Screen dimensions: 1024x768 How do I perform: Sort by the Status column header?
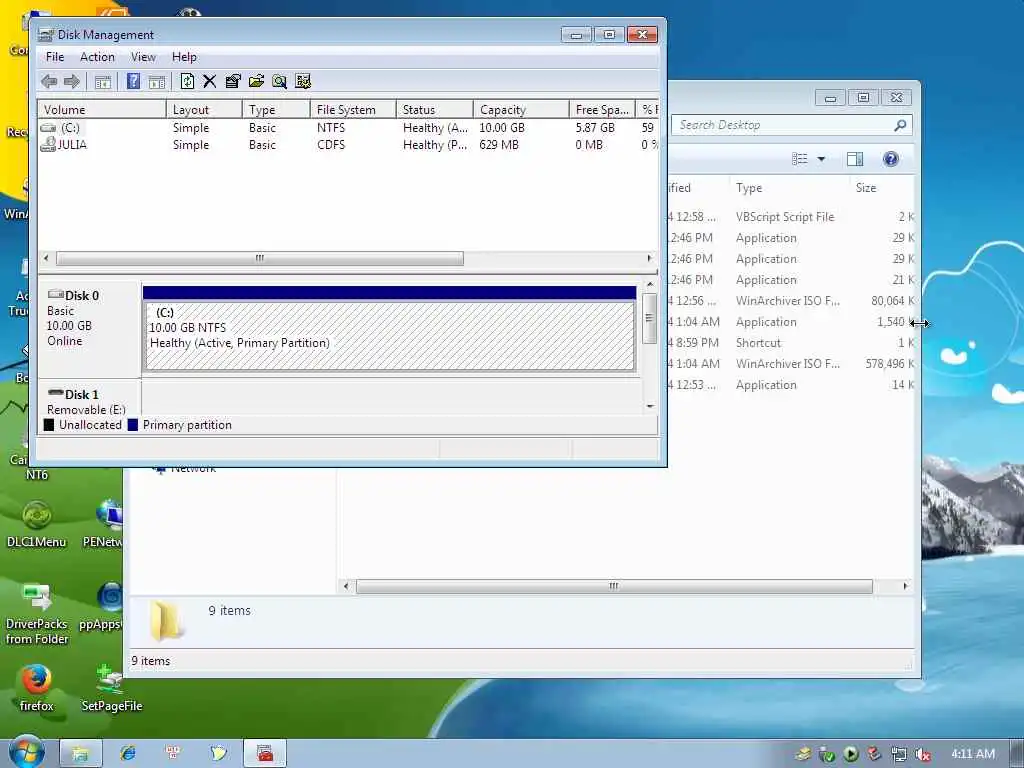click(x=434, y=110)
